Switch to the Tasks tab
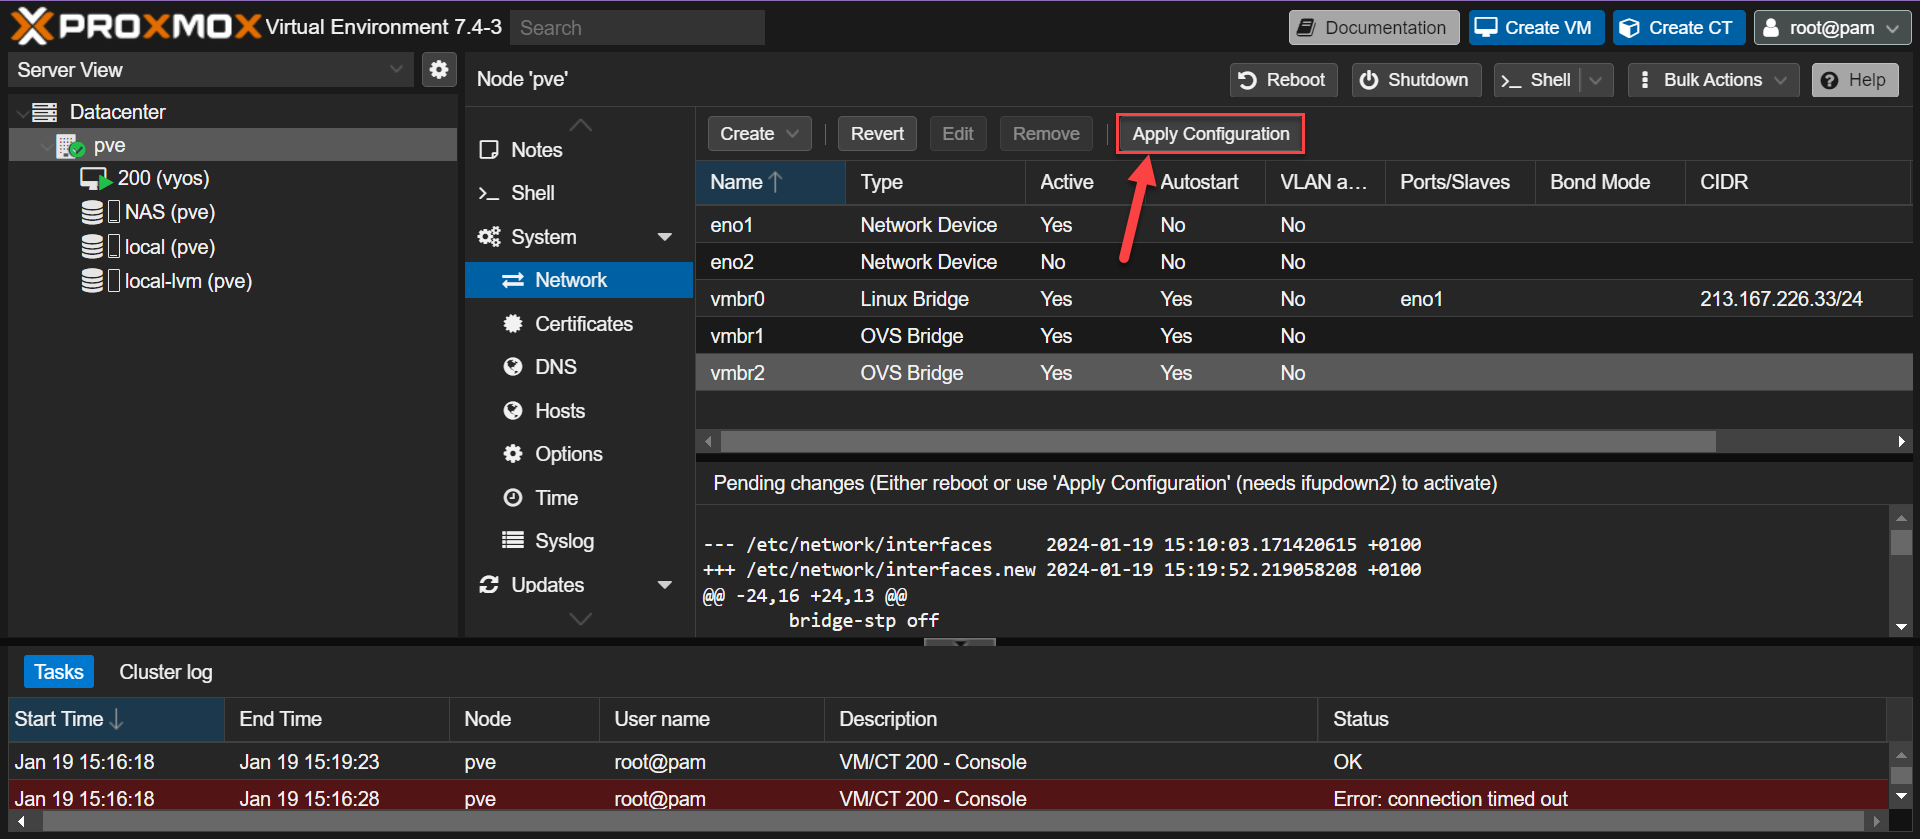Image resolution: width=1920 pixels, height=839 pixels. [59, 672]
